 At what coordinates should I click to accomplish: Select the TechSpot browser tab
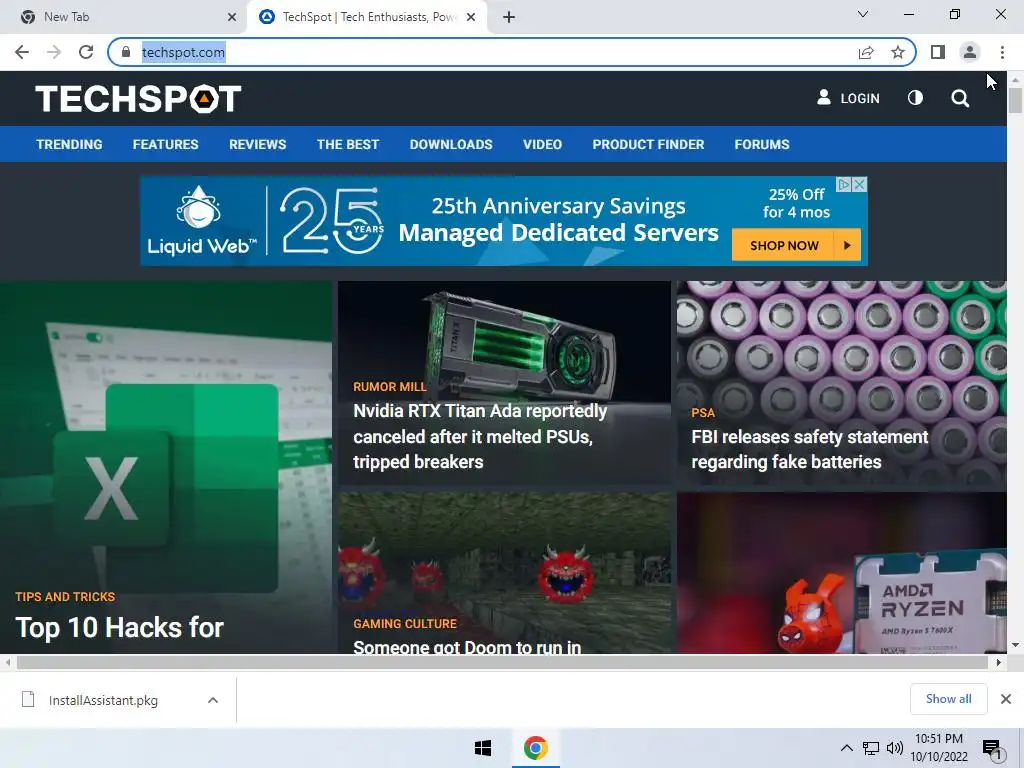(368, 17)
